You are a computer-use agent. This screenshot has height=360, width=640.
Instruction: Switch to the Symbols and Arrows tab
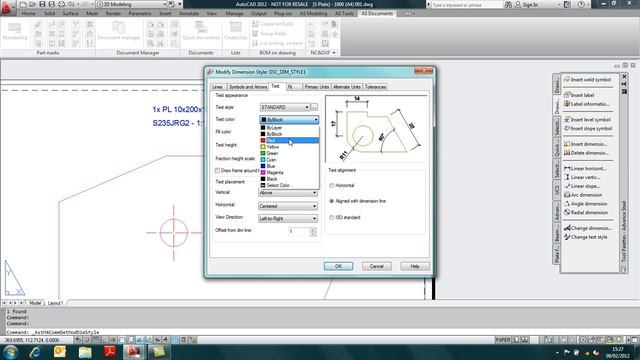[247, 87]
